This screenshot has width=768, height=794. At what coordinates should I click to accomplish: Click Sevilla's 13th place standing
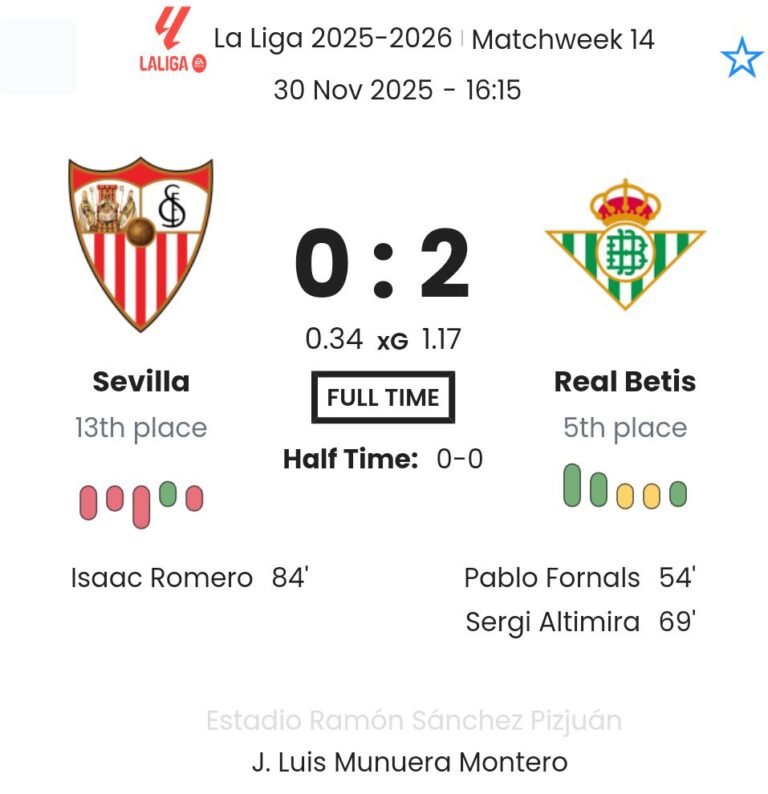tap(141, 428)
